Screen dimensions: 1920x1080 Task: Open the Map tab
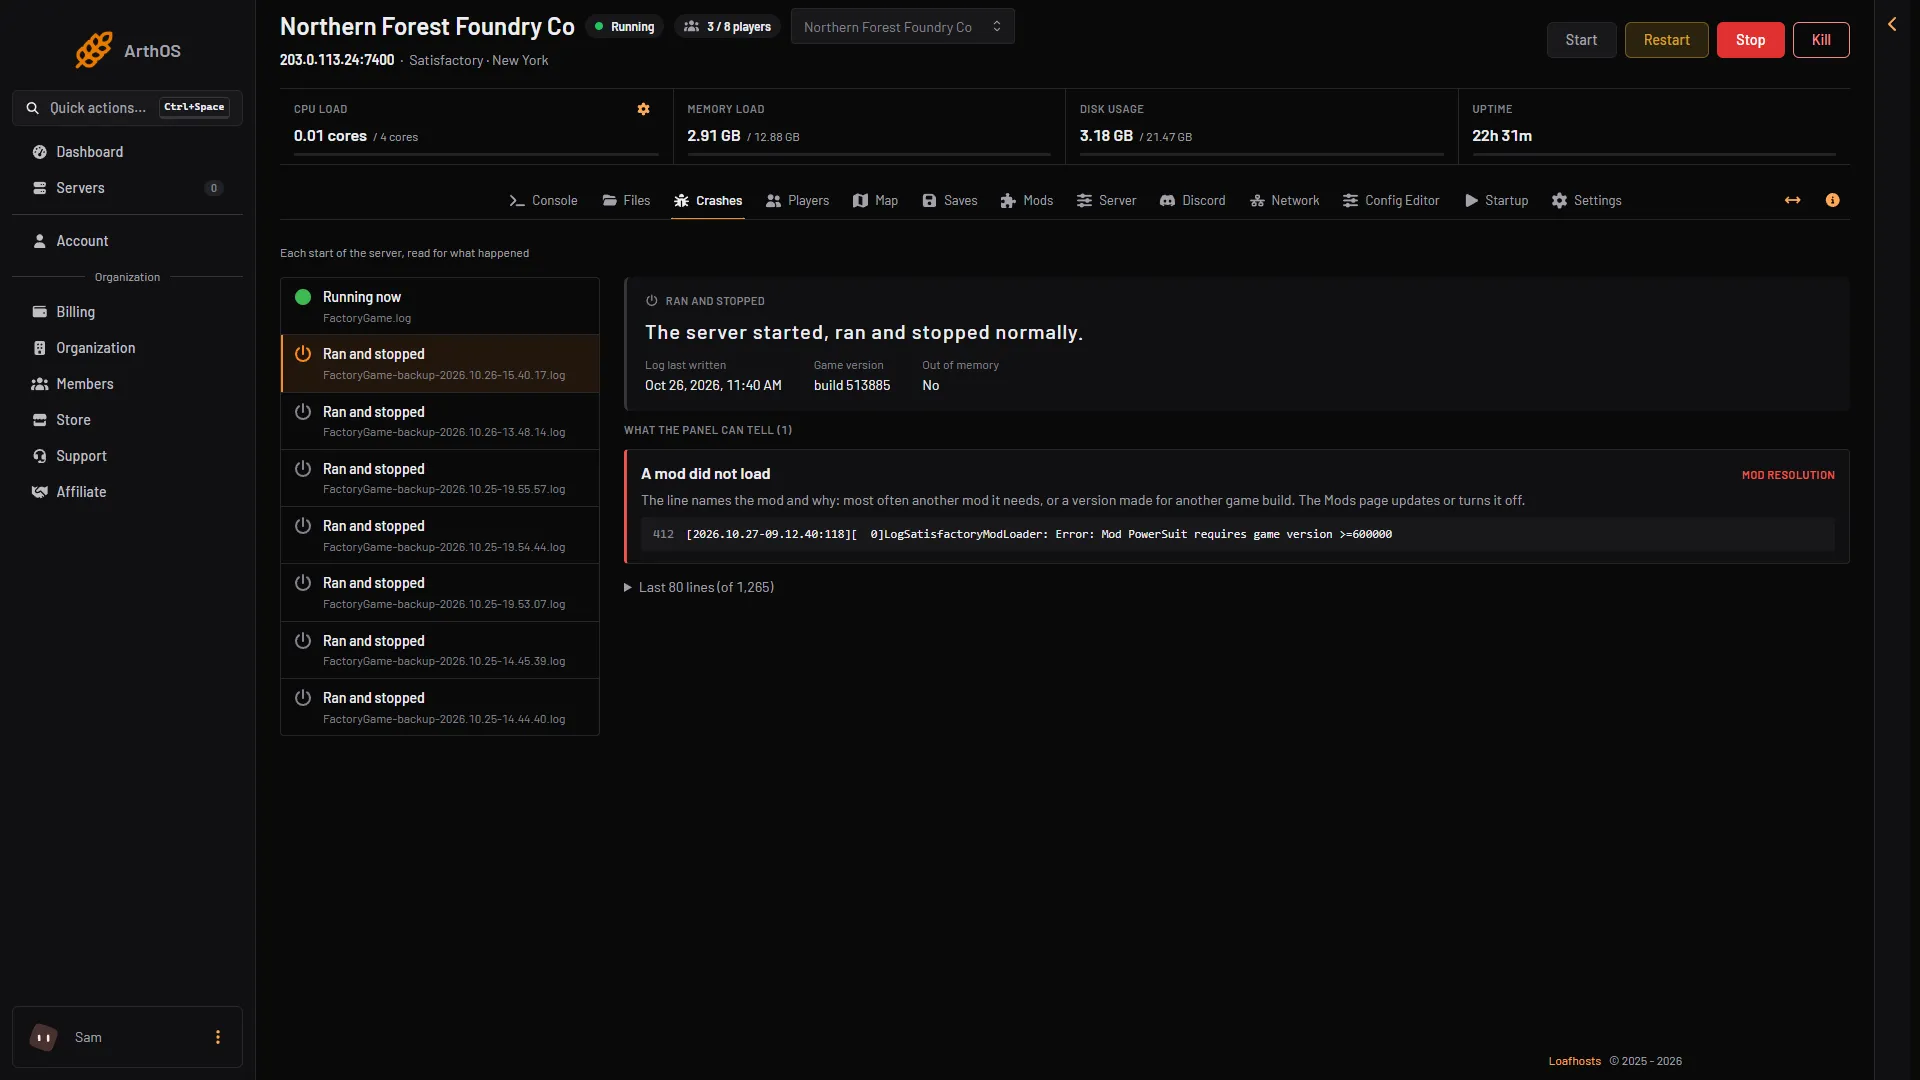(x=875, y=201)
